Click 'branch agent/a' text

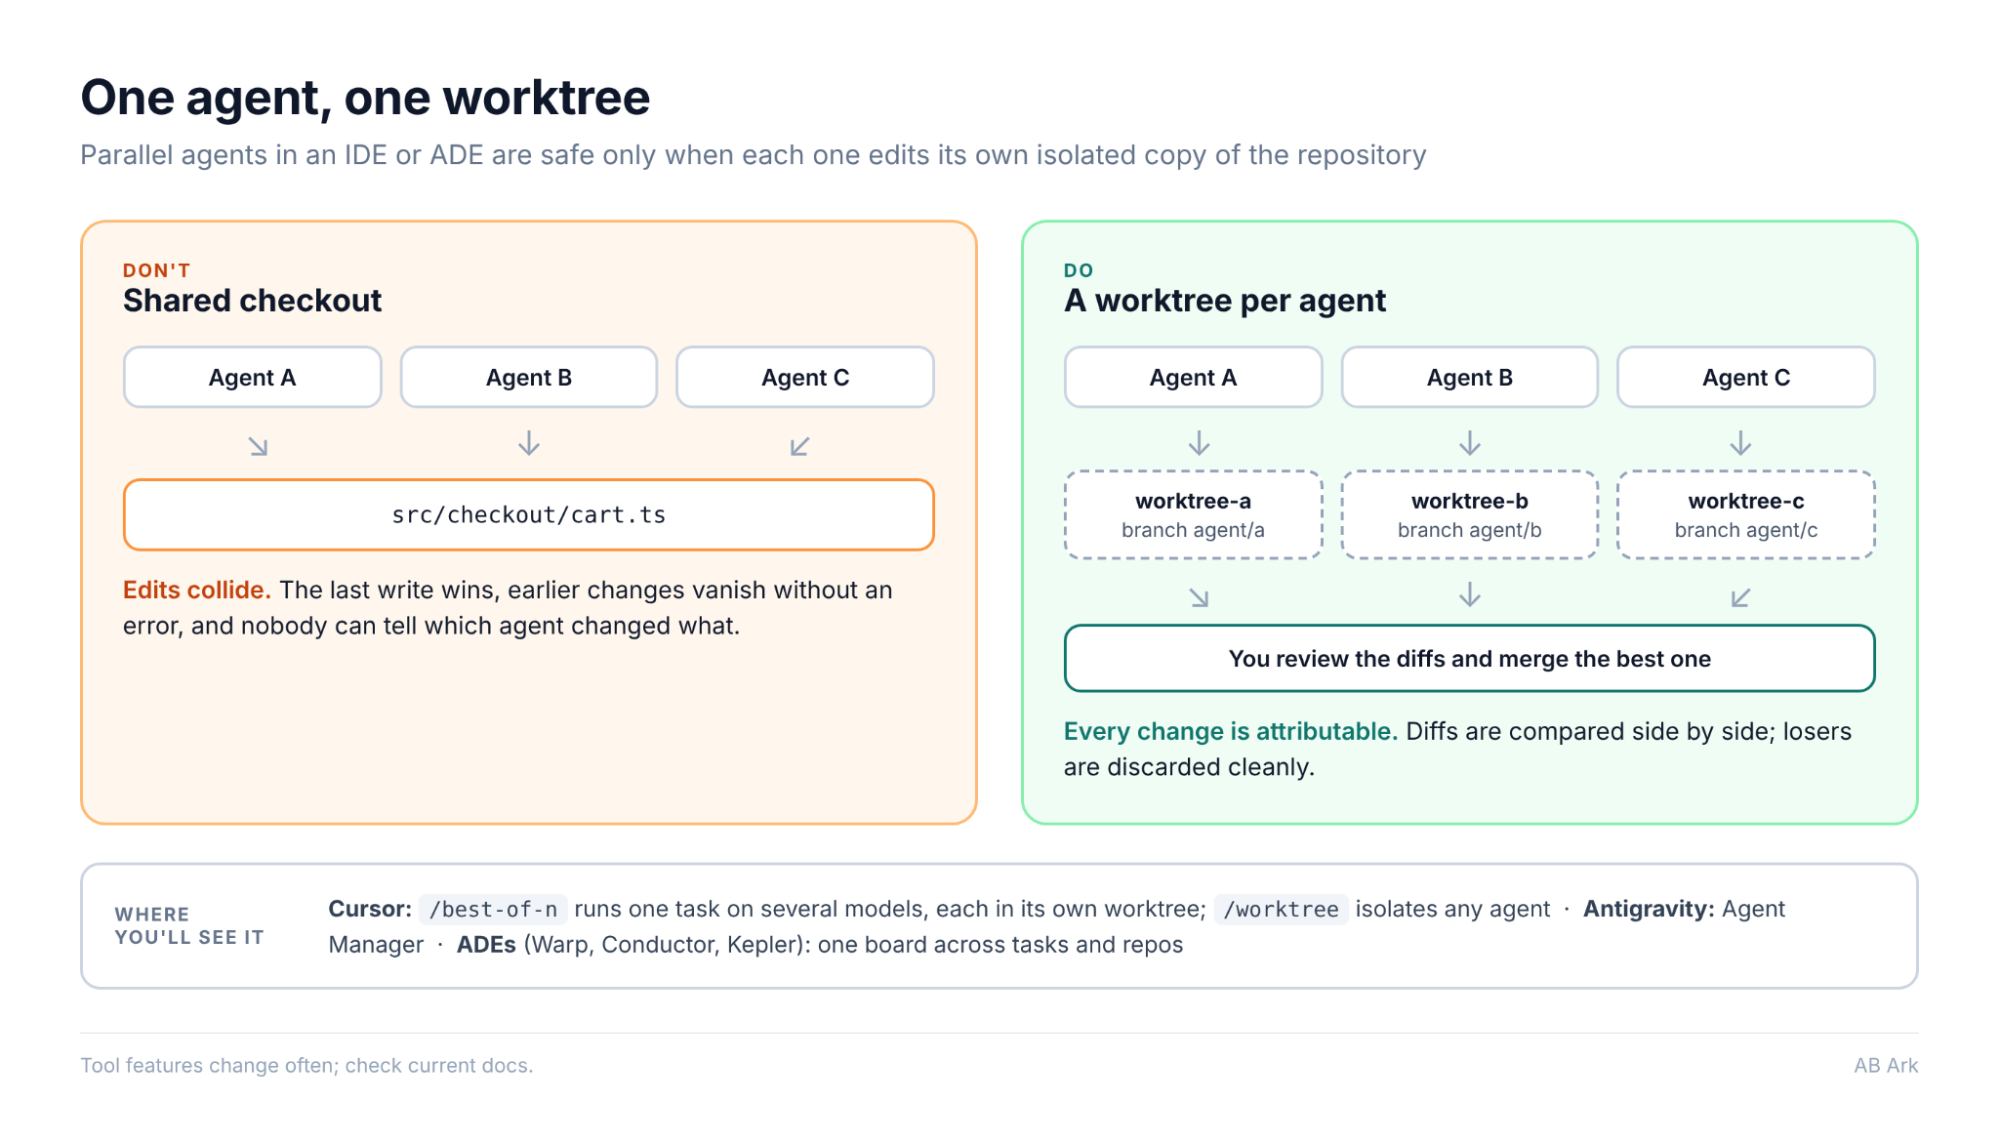pyautogui.click(x=1193, y=530)
